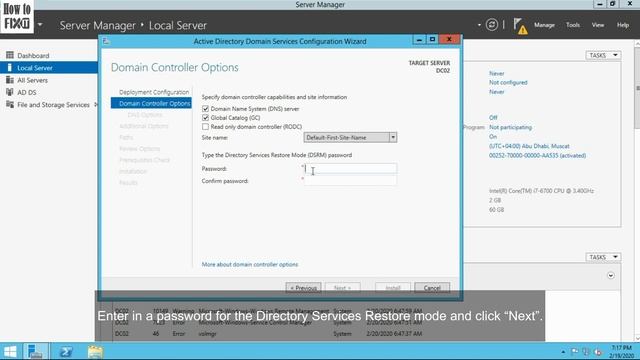Click the Cancel button in wizard
This screenshot has height=360, width=640.
(x=432, y=288)
